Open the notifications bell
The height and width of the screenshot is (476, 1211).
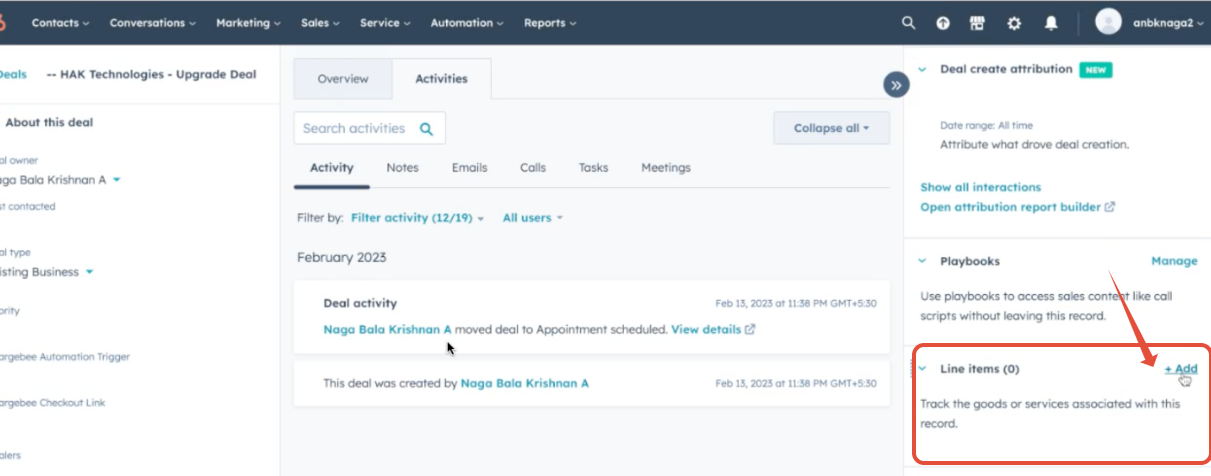pos(1051,23)
